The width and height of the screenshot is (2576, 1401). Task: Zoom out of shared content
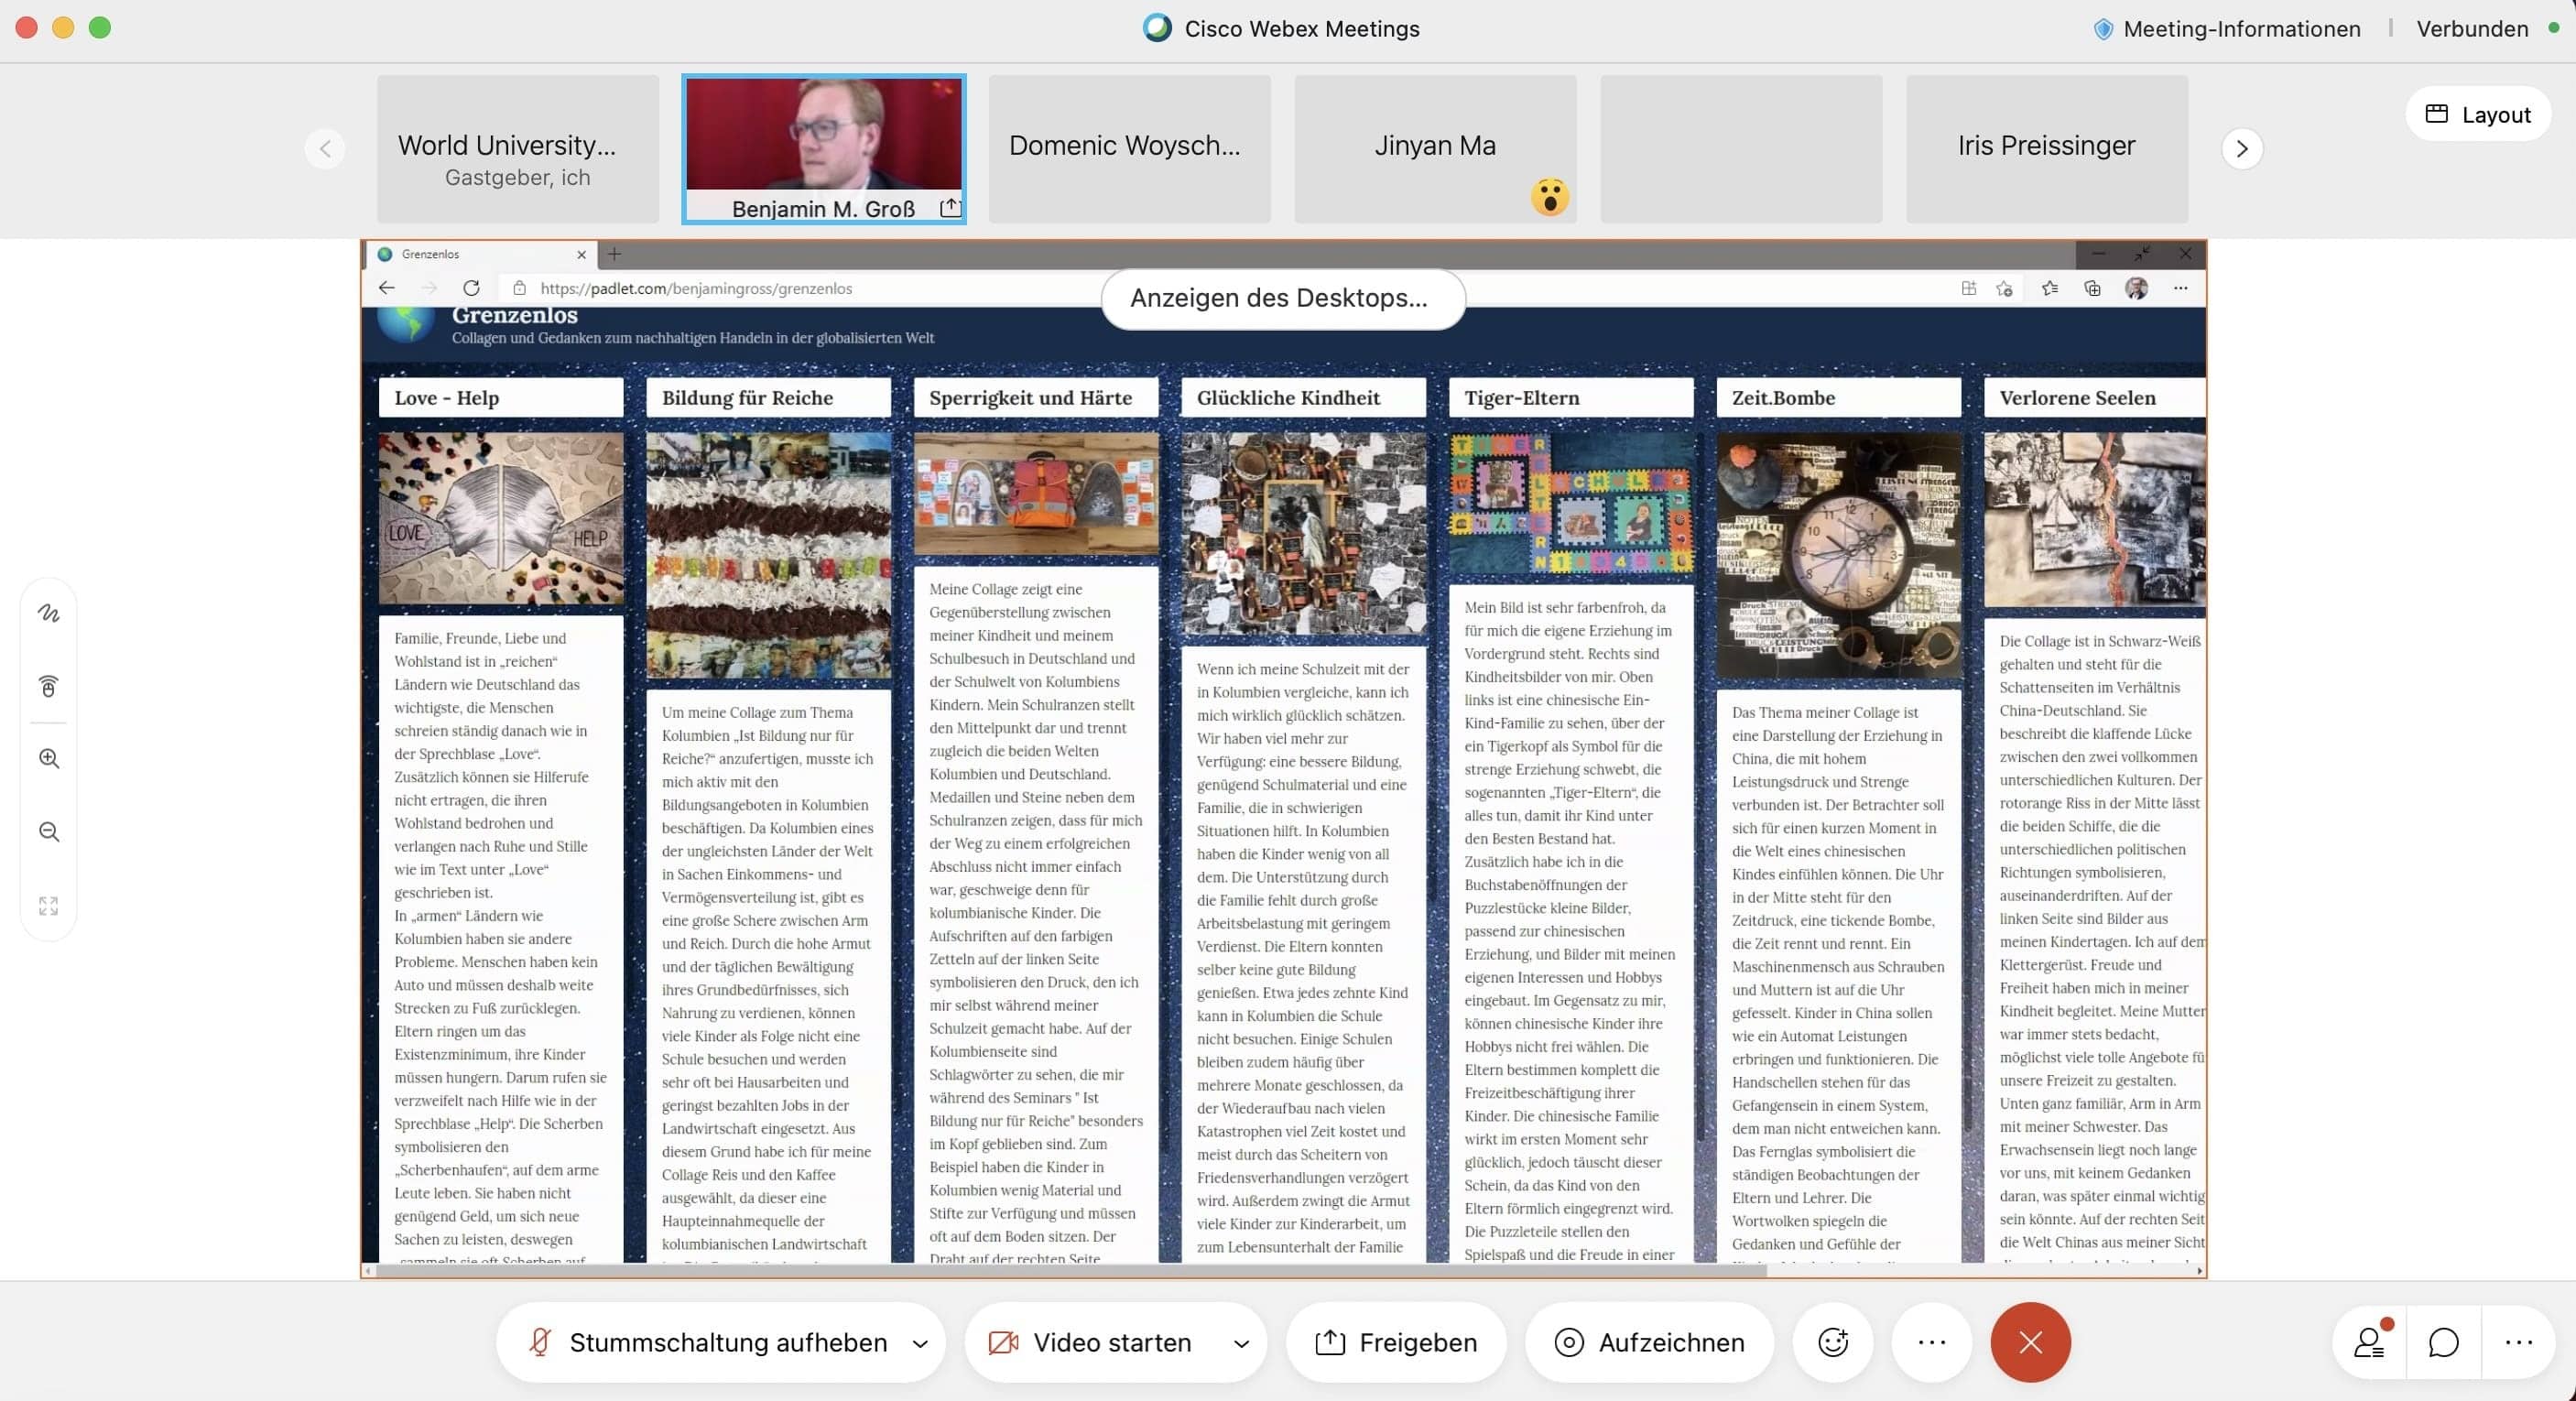click(49, 832)
